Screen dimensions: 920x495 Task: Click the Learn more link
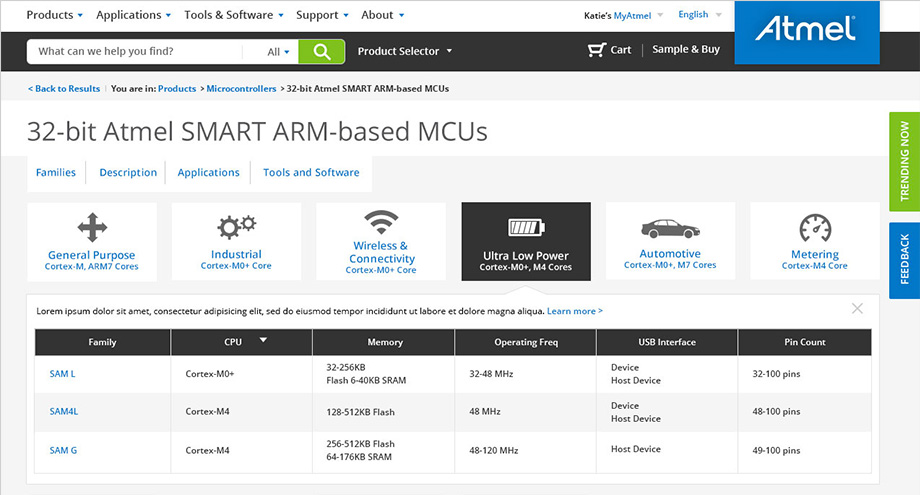pyautogui.click(x=574, y=311)
